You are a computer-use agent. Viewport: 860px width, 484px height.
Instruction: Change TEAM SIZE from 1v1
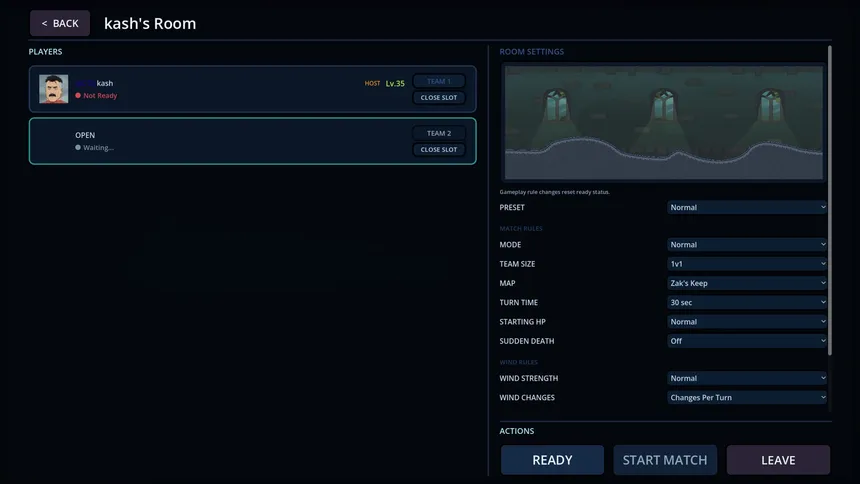point(747,264)
